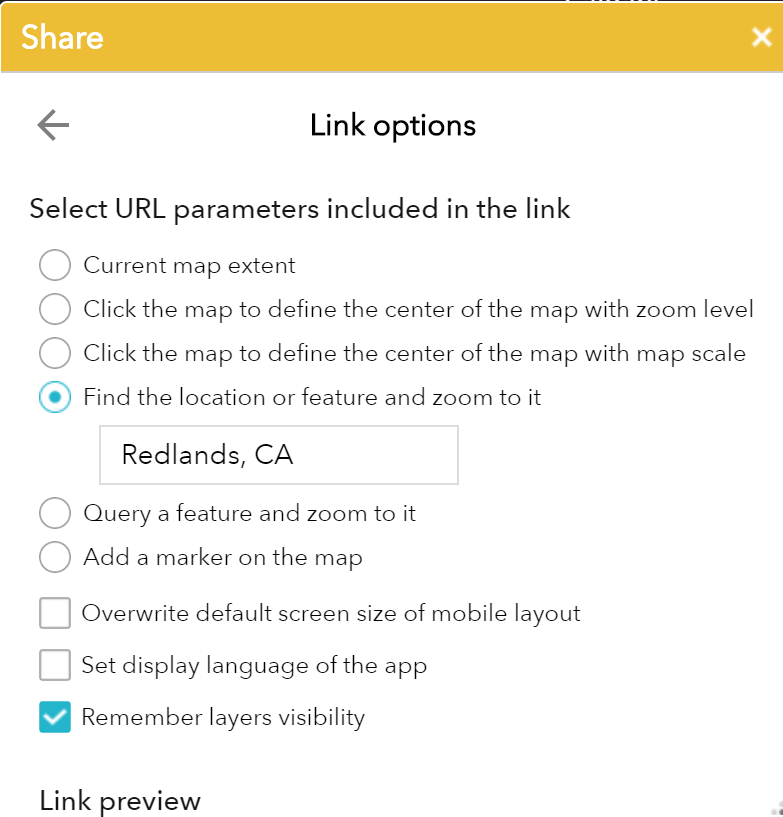Image resolution: width=783 pixels, height=817 pixels.
Task: Click the yellow "Share" title bar
Action: click(62, 37)
